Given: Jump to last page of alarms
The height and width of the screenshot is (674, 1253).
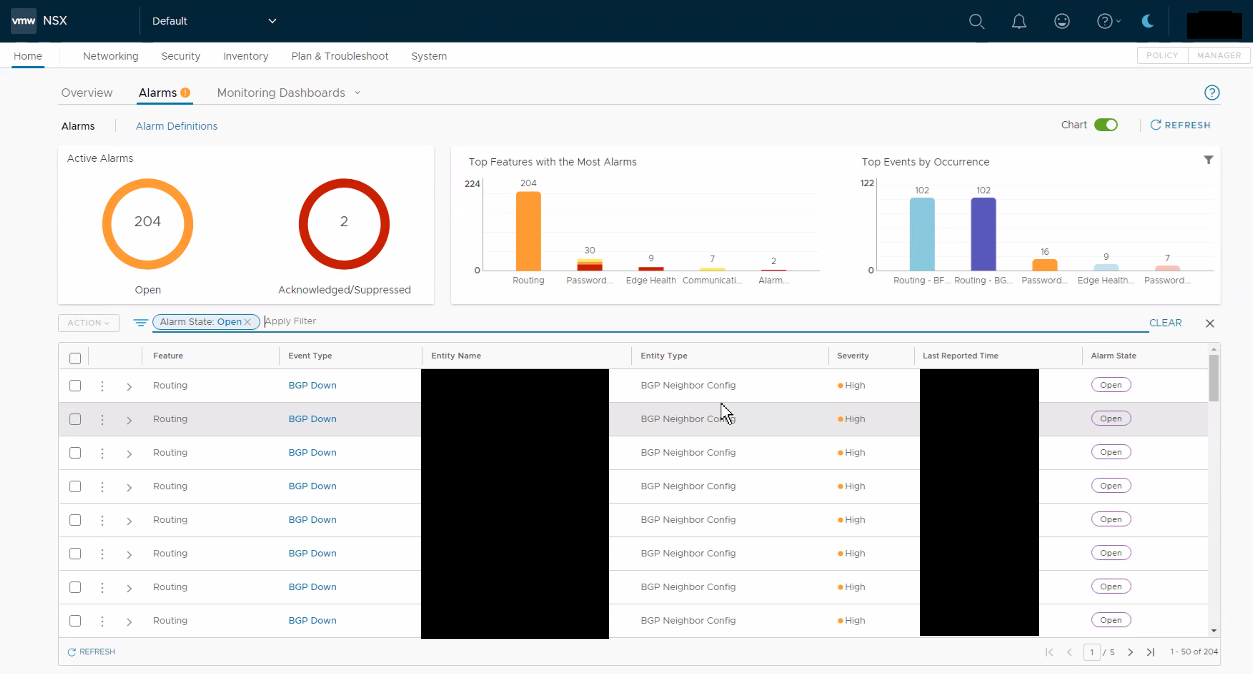Looking at the screenshot, I should (x=1150, y=652).
